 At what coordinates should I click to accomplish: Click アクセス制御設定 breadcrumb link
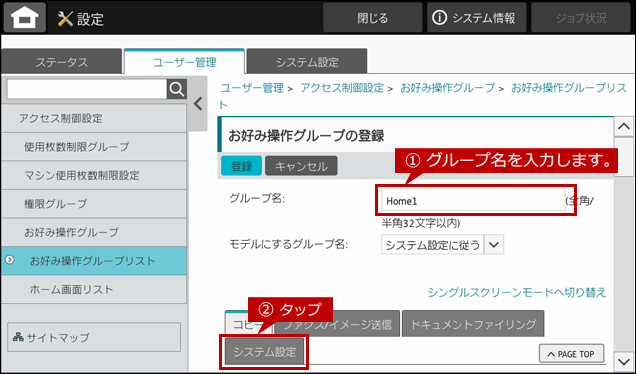tap(342, 88)
